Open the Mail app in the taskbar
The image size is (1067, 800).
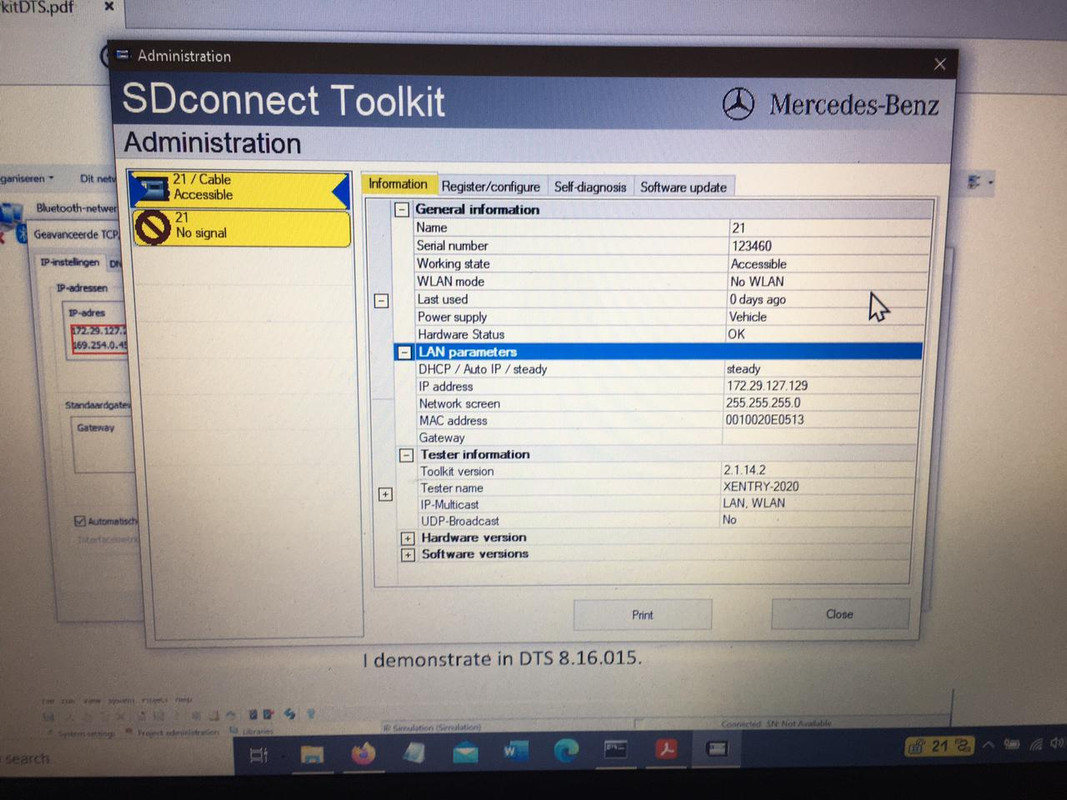coord(465,752)
